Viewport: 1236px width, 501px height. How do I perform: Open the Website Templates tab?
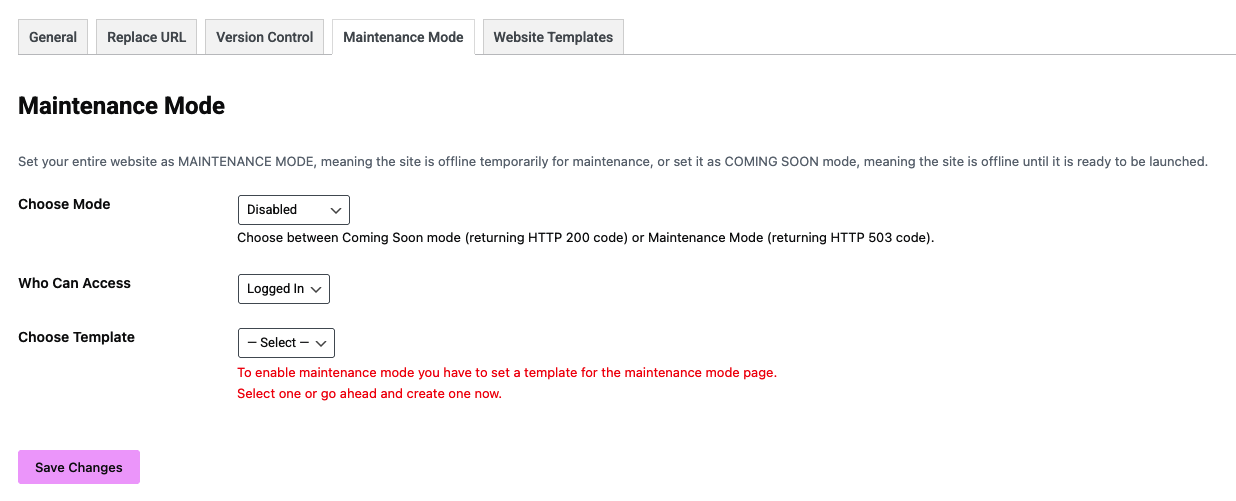[x=553, y=37]
